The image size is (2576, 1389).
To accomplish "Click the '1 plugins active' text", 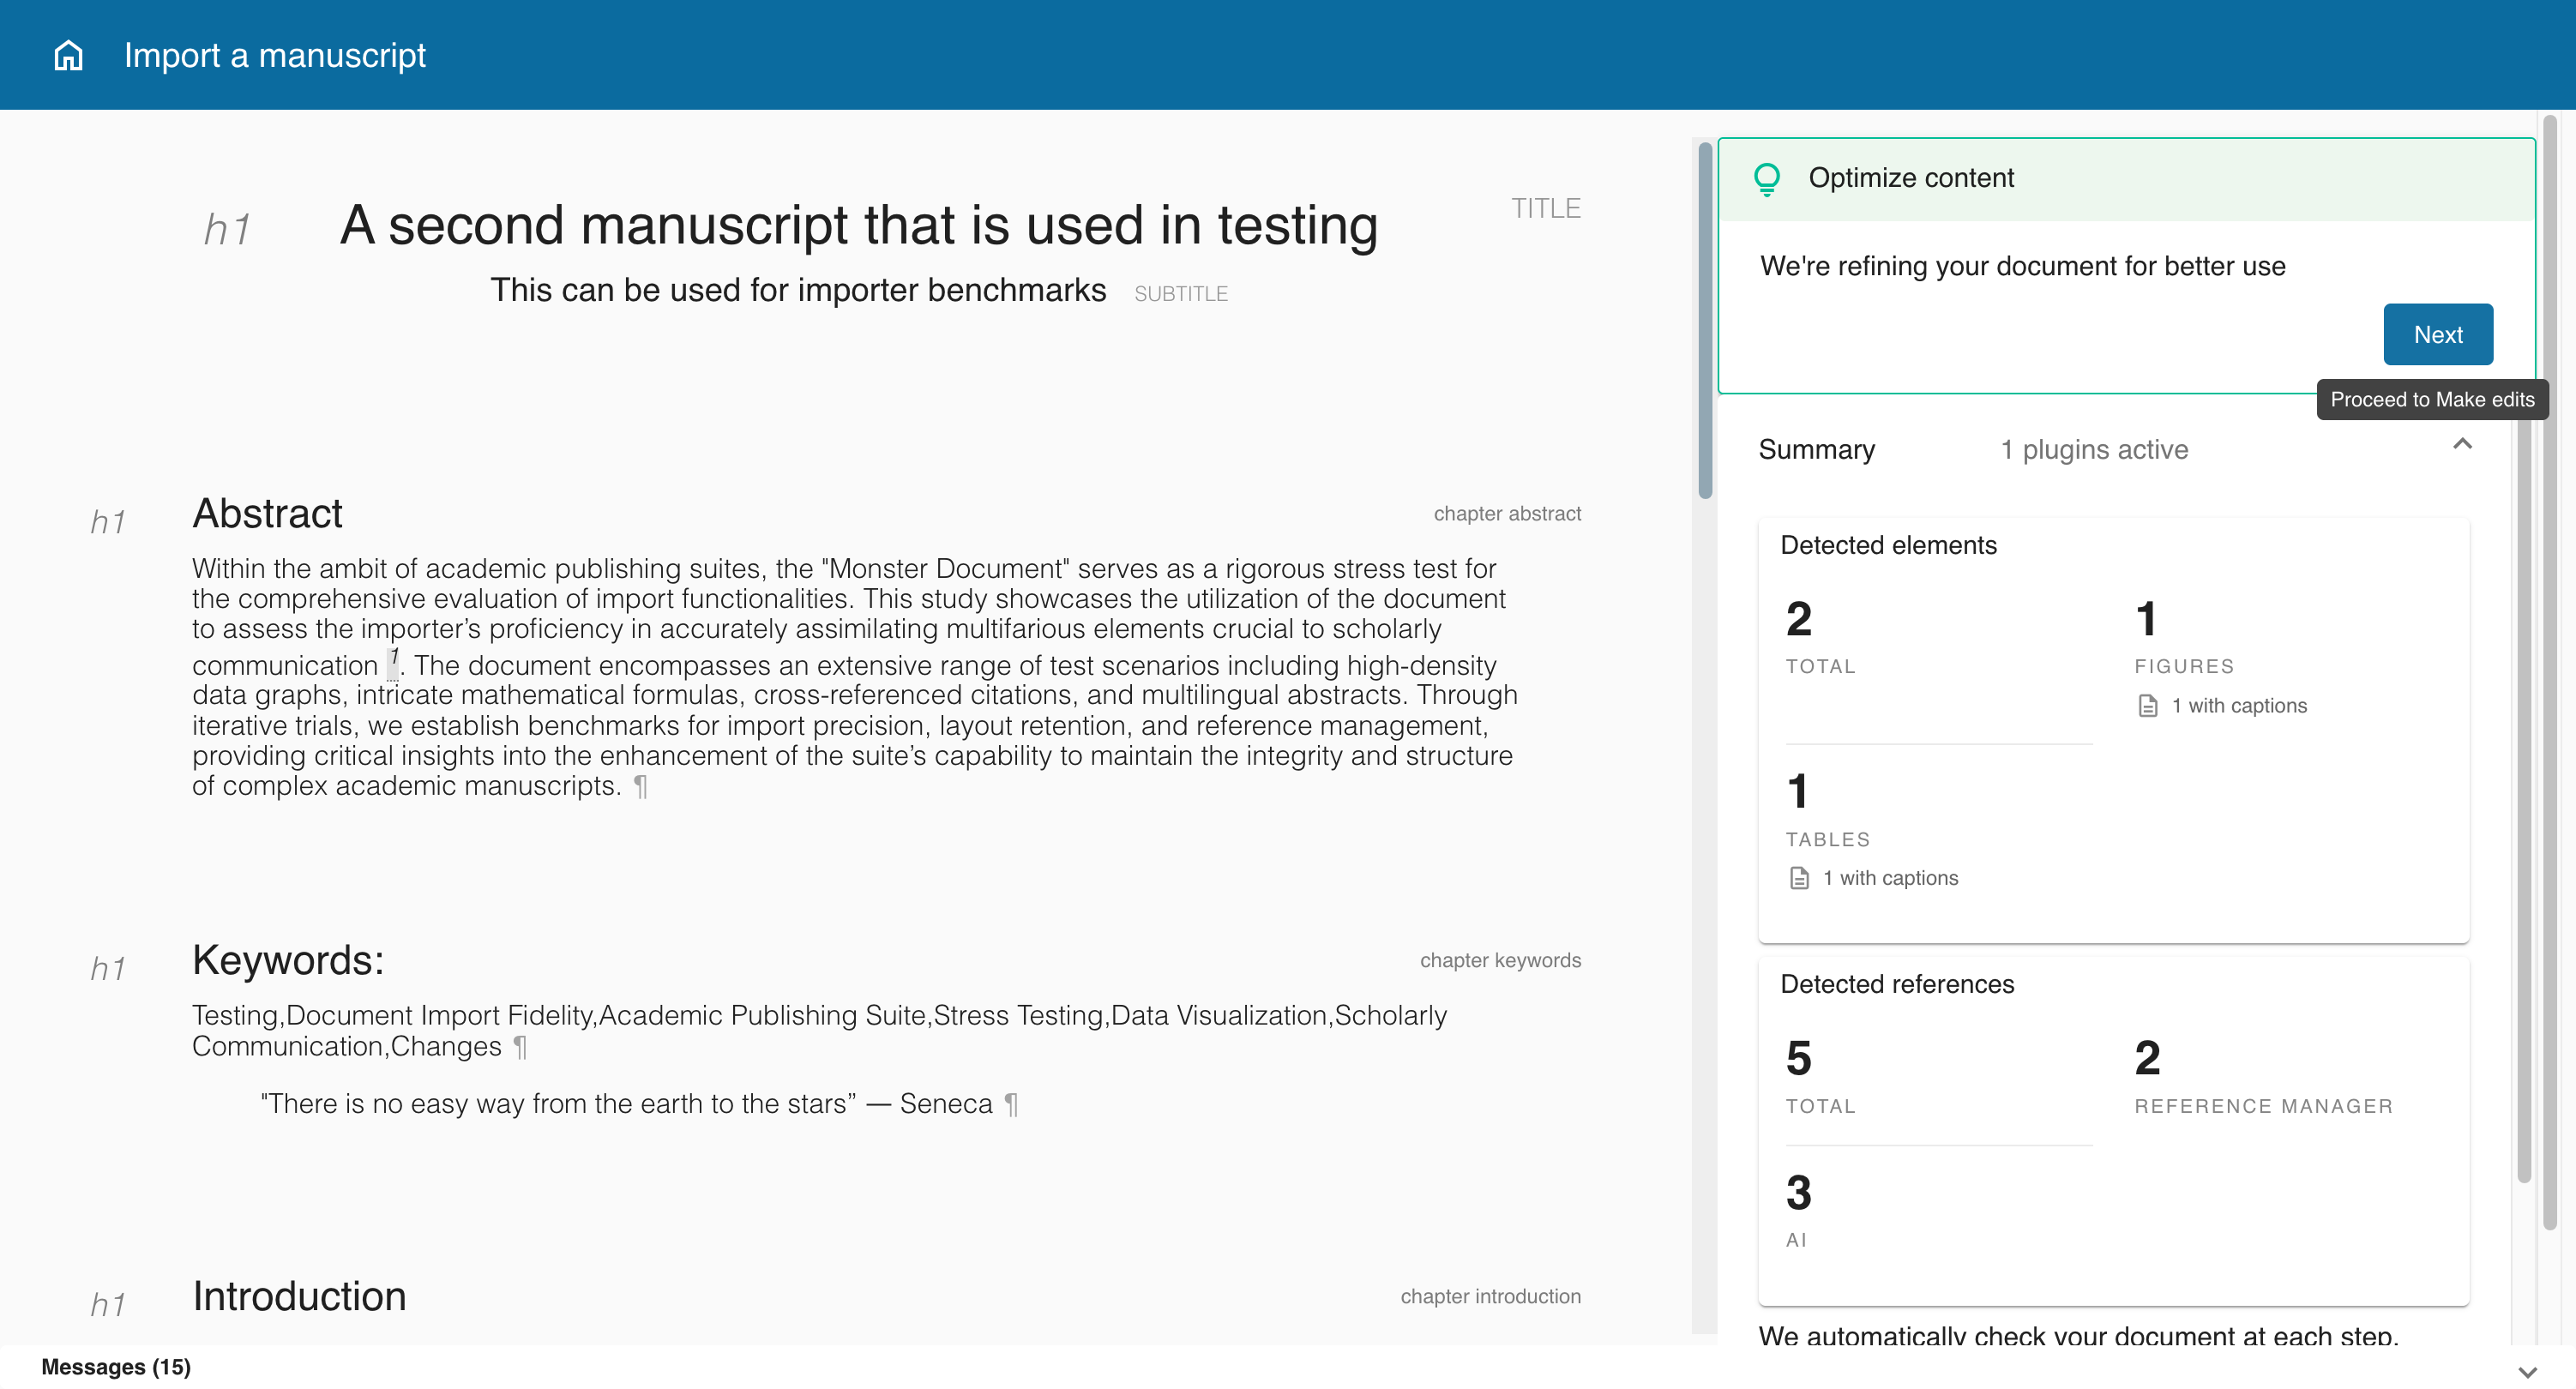I will click(2094, 449).
